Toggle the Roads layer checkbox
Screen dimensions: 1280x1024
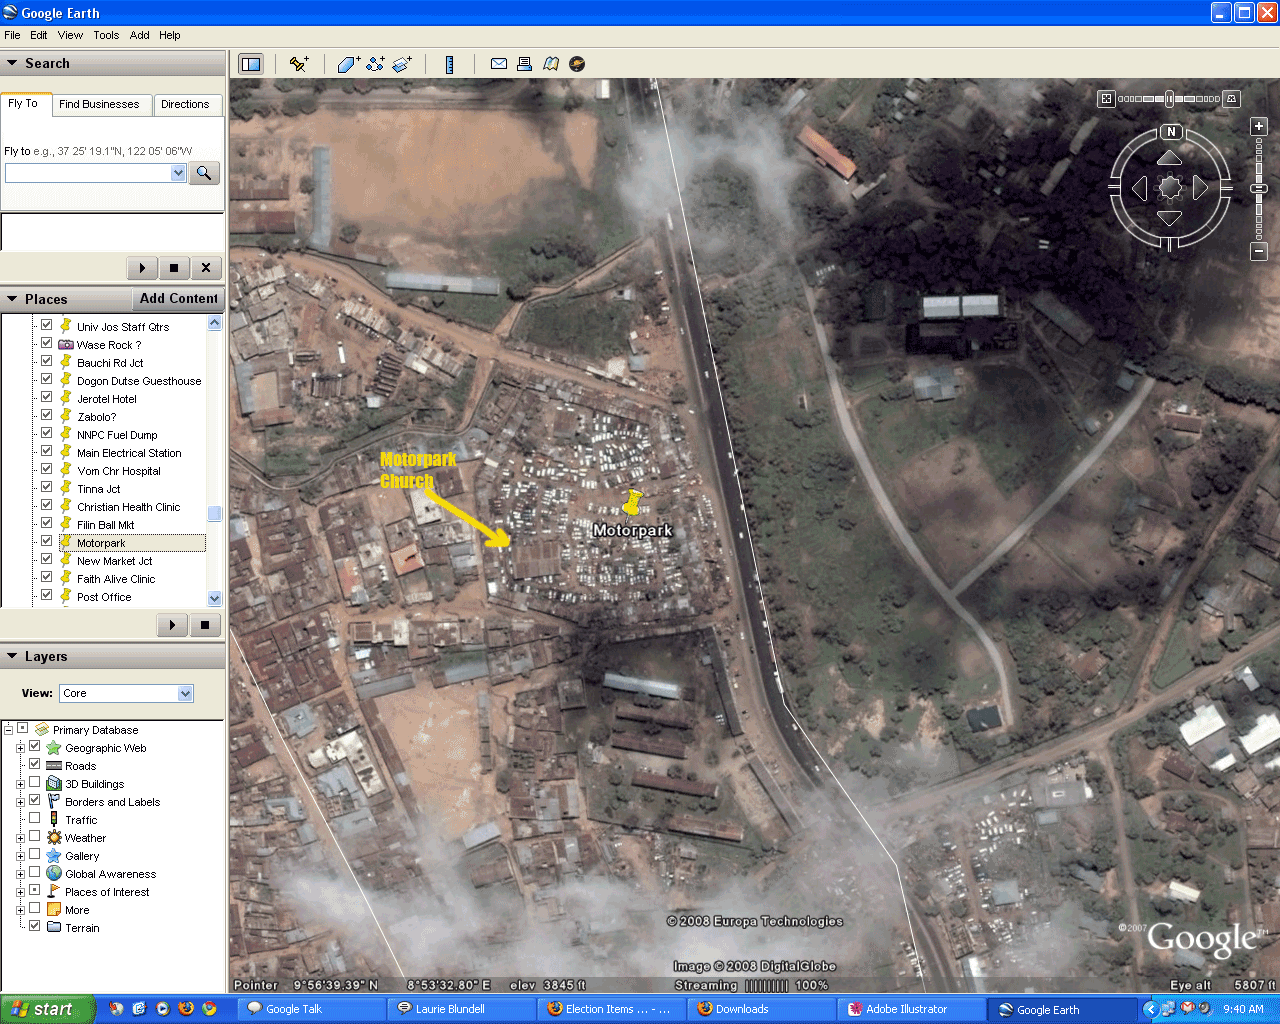pyautogui.click(x=35, y=765)
